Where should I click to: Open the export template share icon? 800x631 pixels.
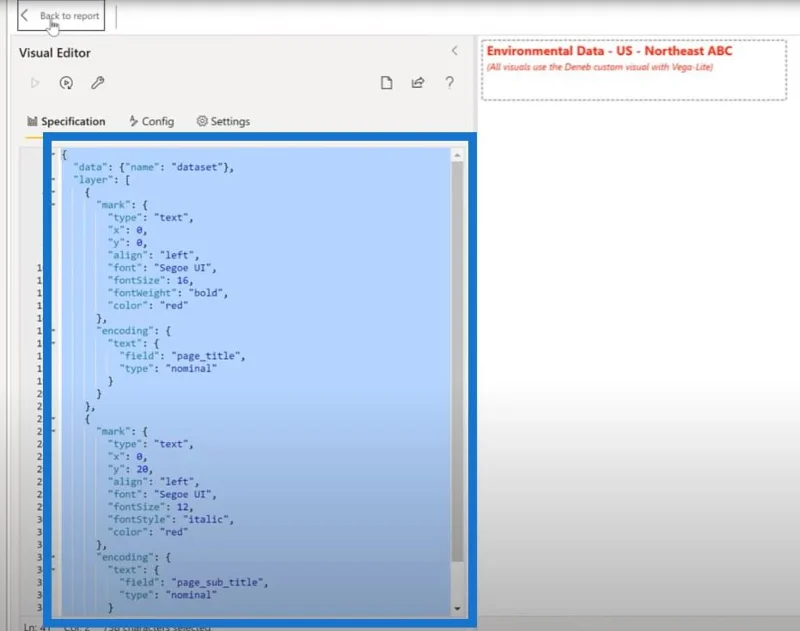(418, 83)
